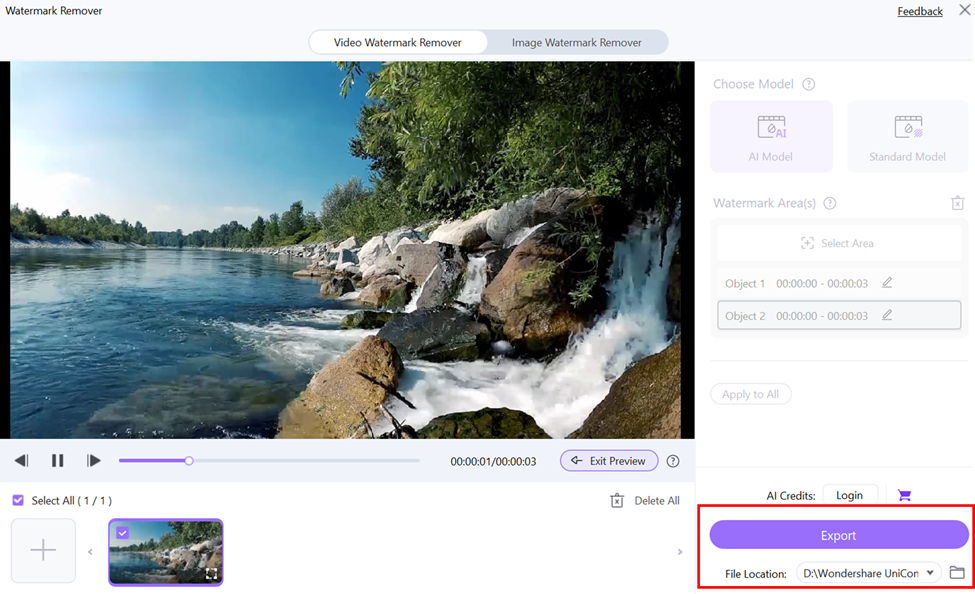
Task: Open help icon beside Exit Preview
Action: (673, 461)
